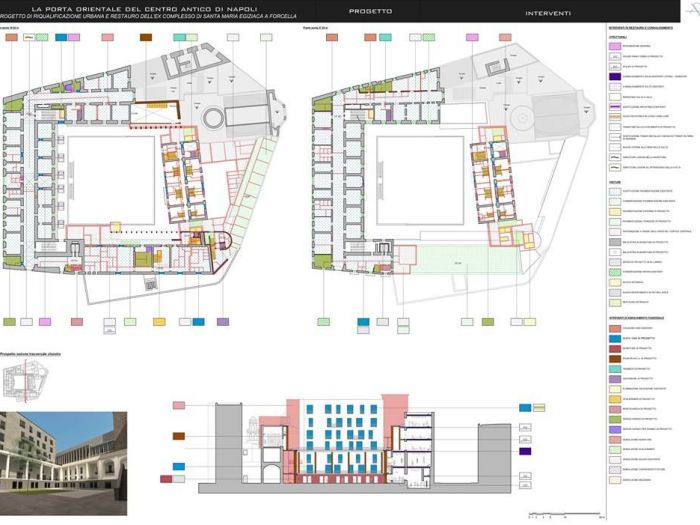Click the circular rotunda in the left floor plan
Viewport: 700px width, 525px height.
tap(217, 118)
